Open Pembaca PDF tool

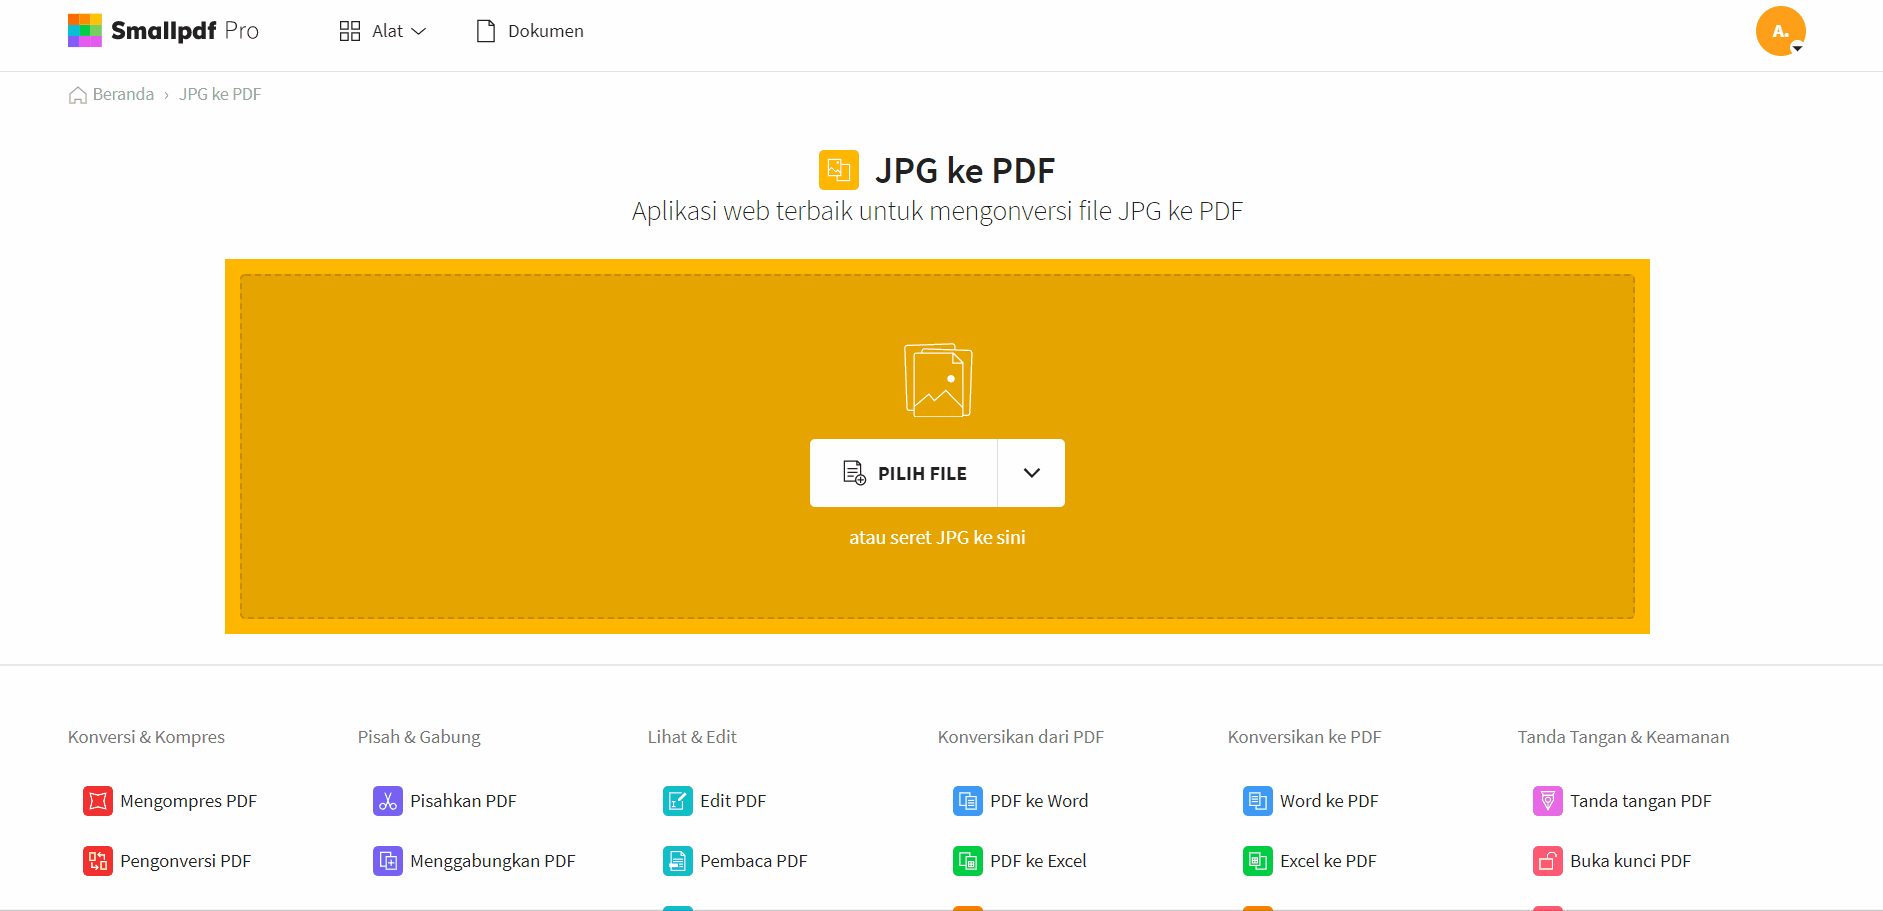(x=753, y=861)
